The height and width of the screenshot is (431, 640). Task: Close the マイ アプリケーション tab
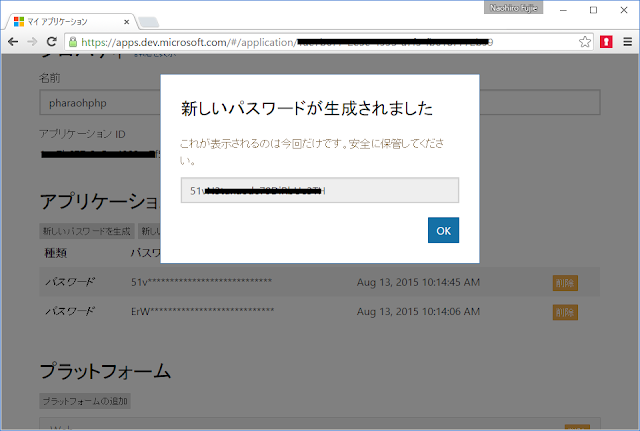point(127,22)
